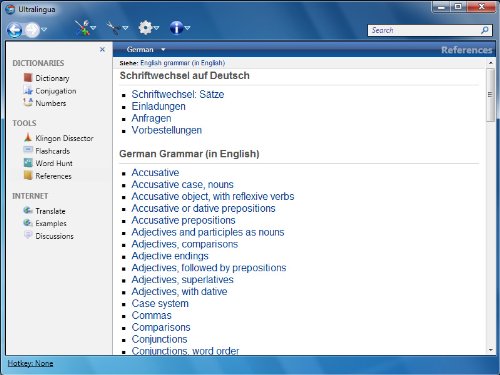
Task: Open the Vorbestellungen link
Action: (167, 130)
